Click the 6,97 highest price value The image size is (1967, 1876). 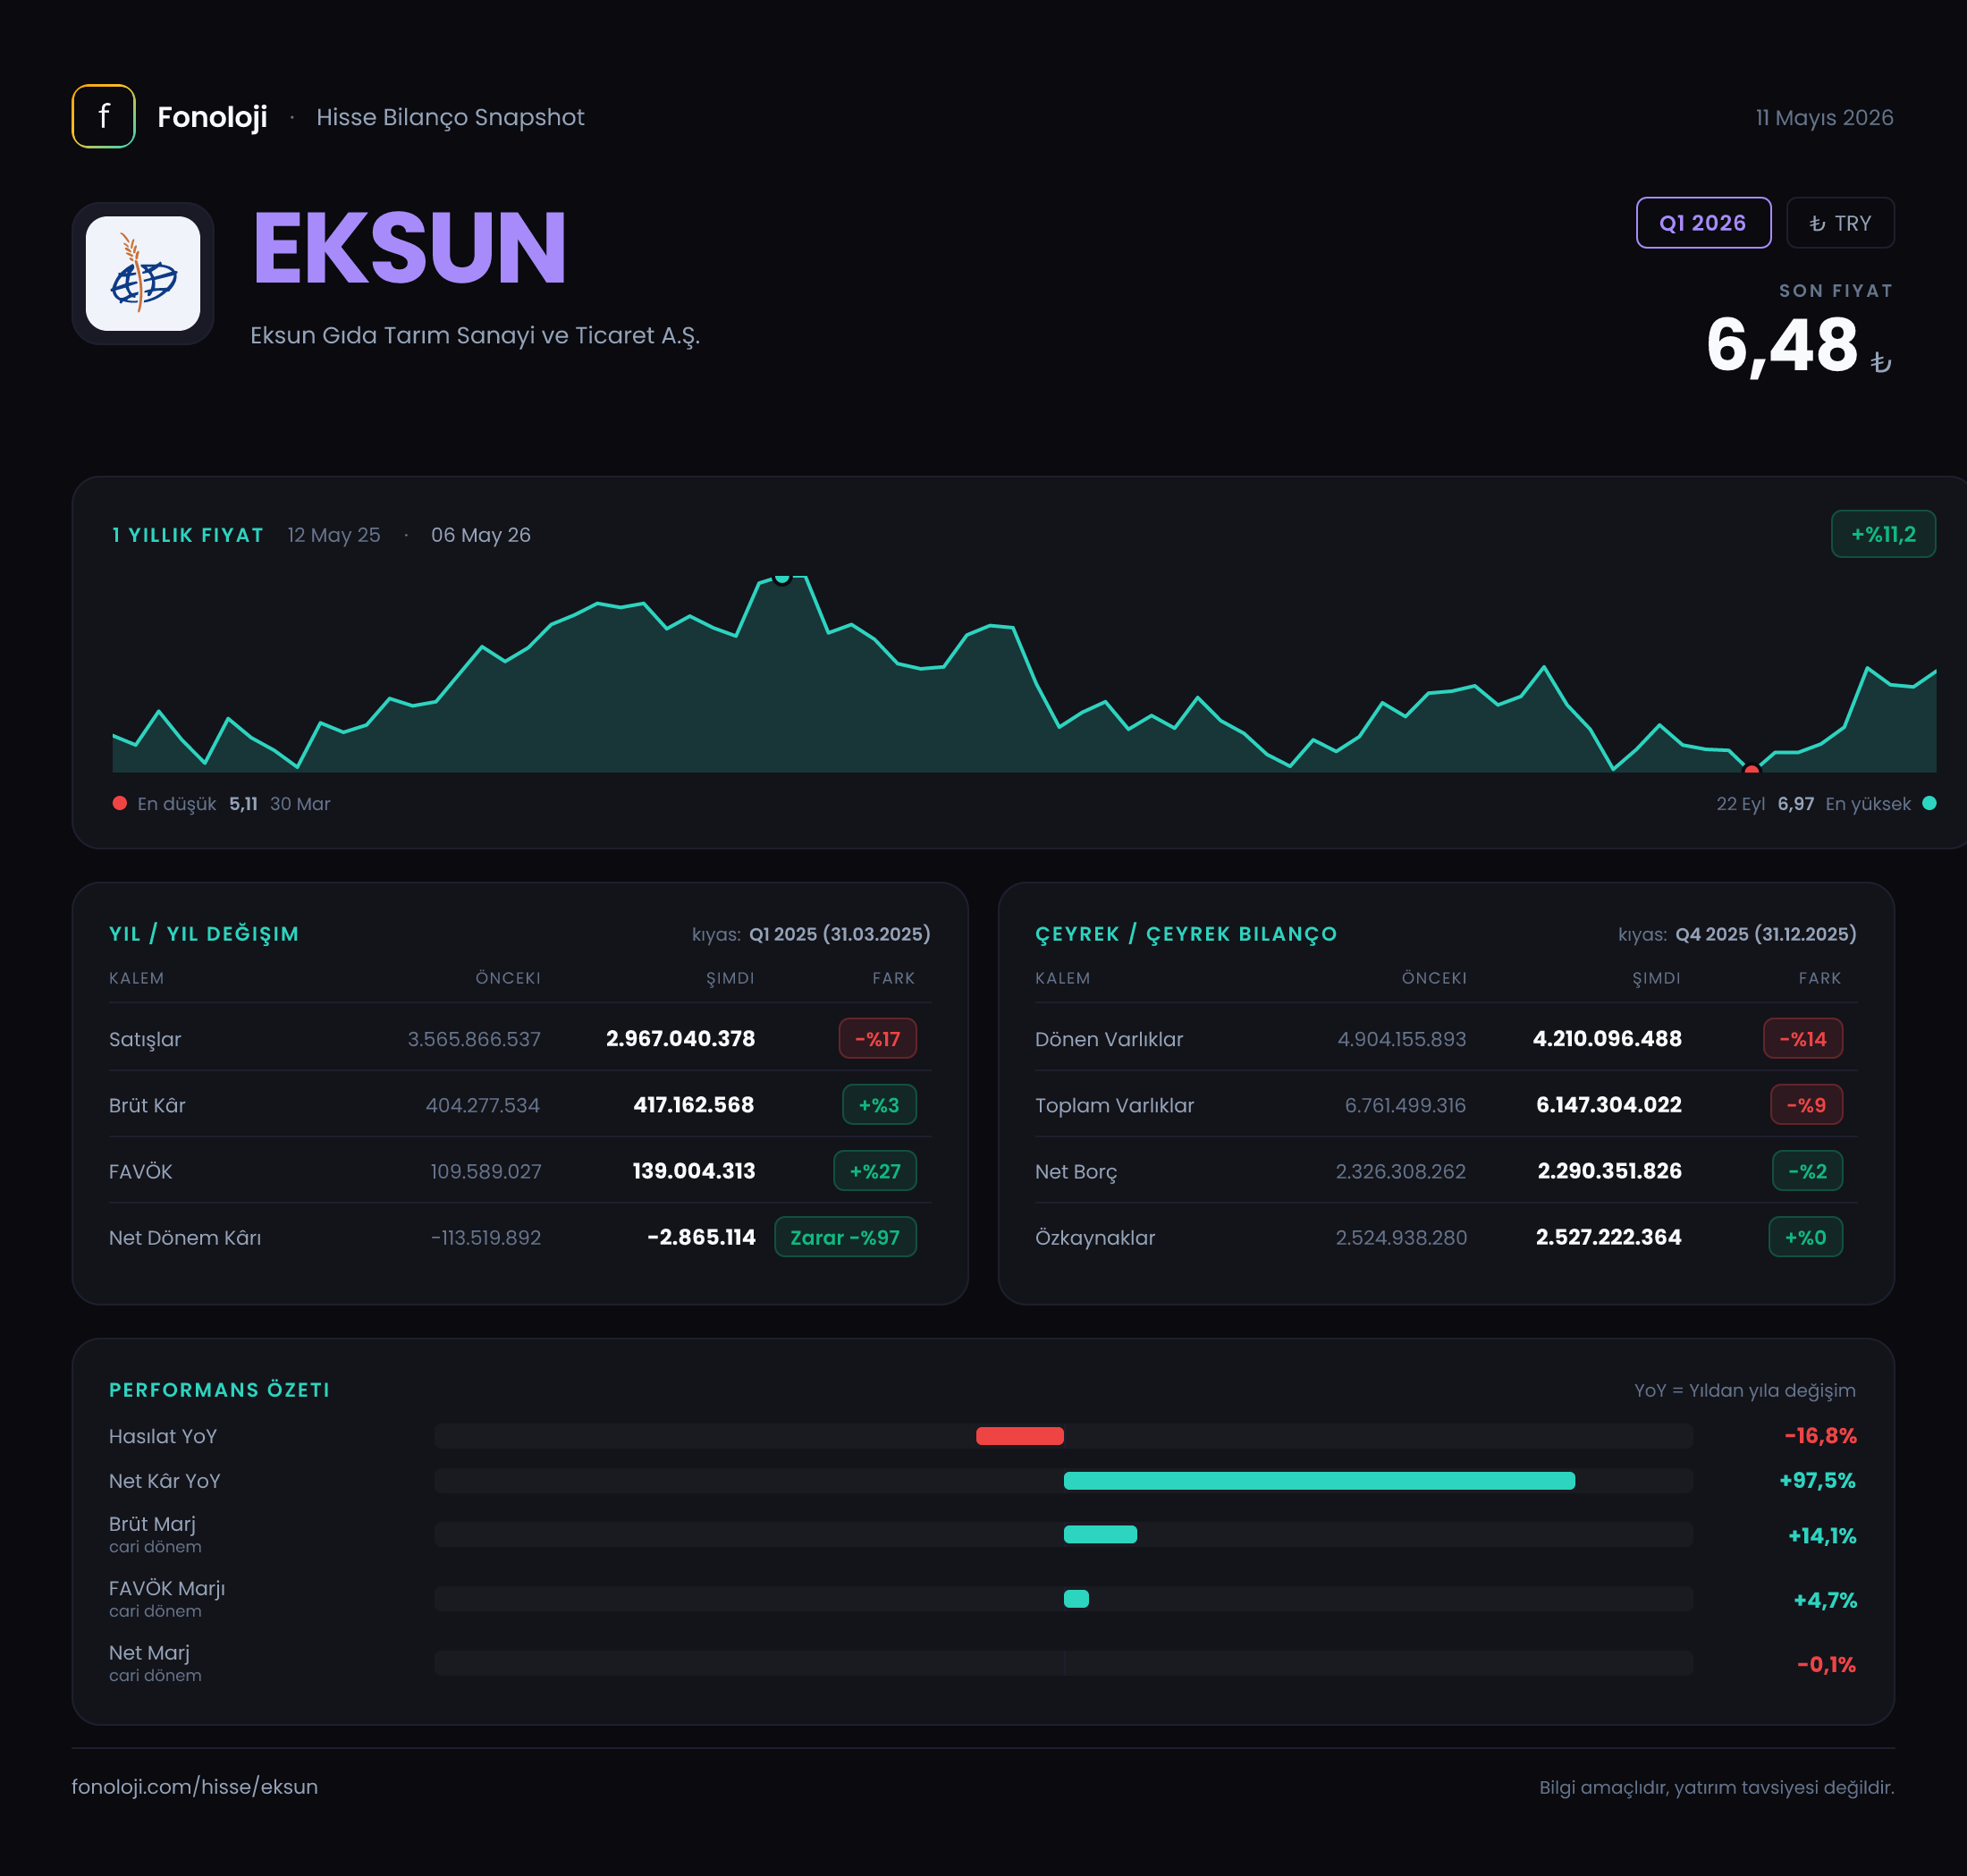[x=1795, y=803]
